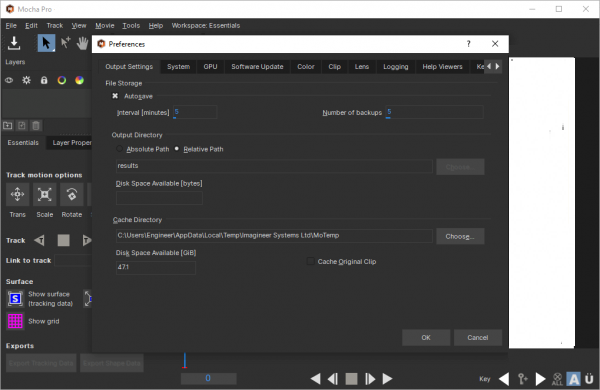Select the Absolute Path radio button

pyautogui.click(x=119, y=149)
